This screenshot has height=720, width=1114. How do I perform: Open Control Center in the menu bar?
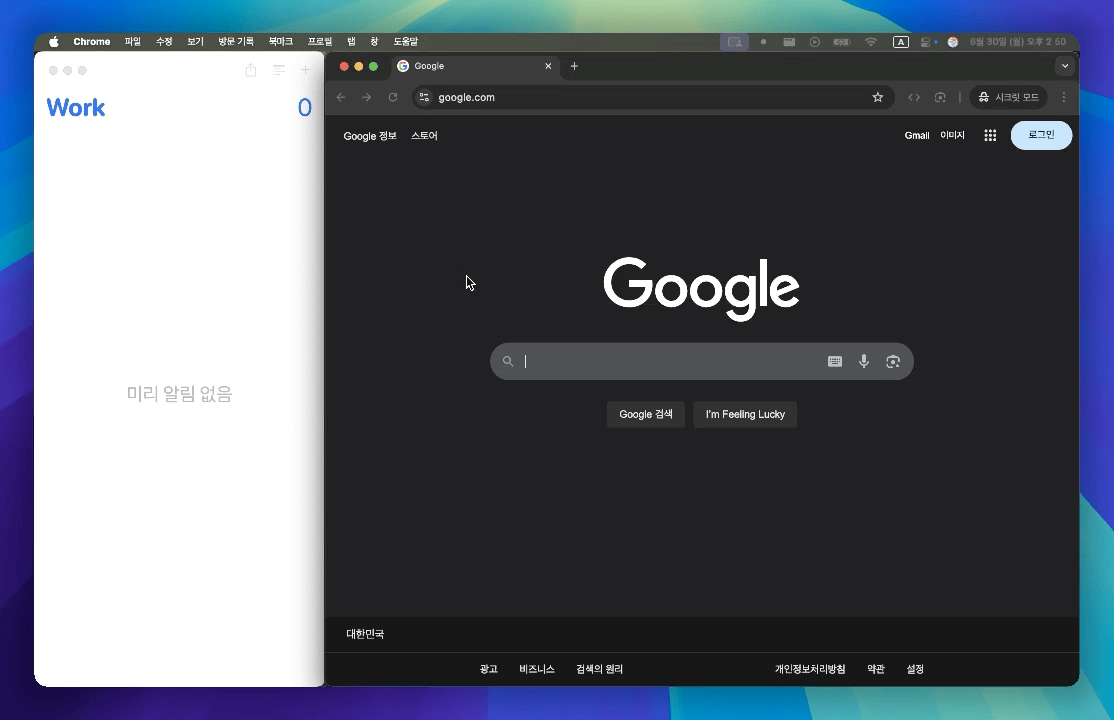click(927, 42)
